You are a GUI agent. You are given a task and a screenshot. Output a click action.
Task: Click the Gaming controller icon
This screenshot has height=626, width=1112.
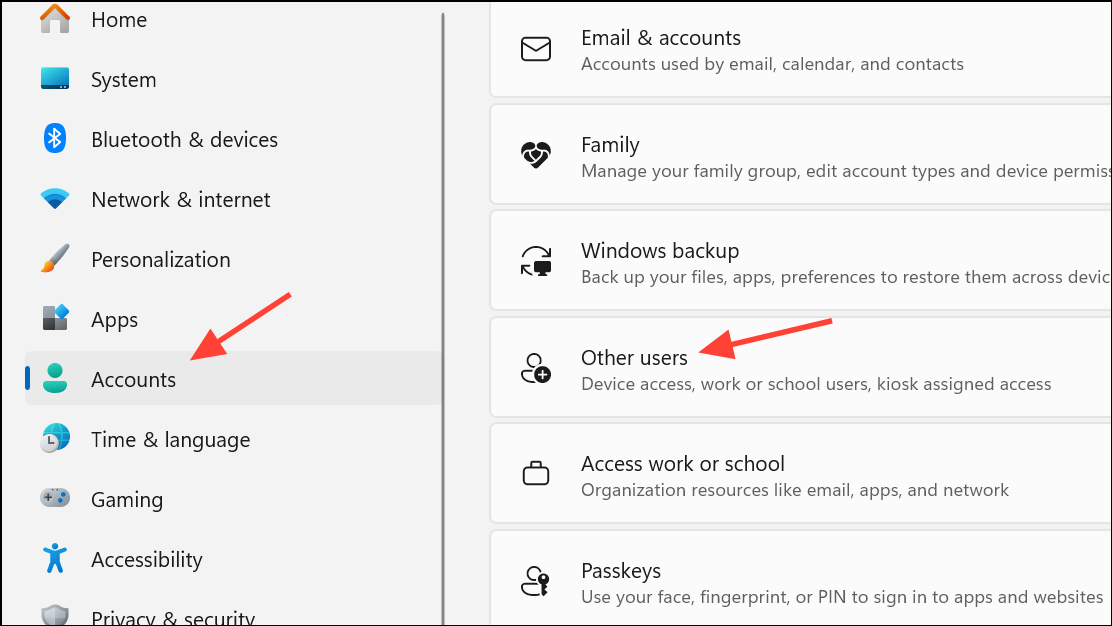pyautogui.click(x=55, y=498)
